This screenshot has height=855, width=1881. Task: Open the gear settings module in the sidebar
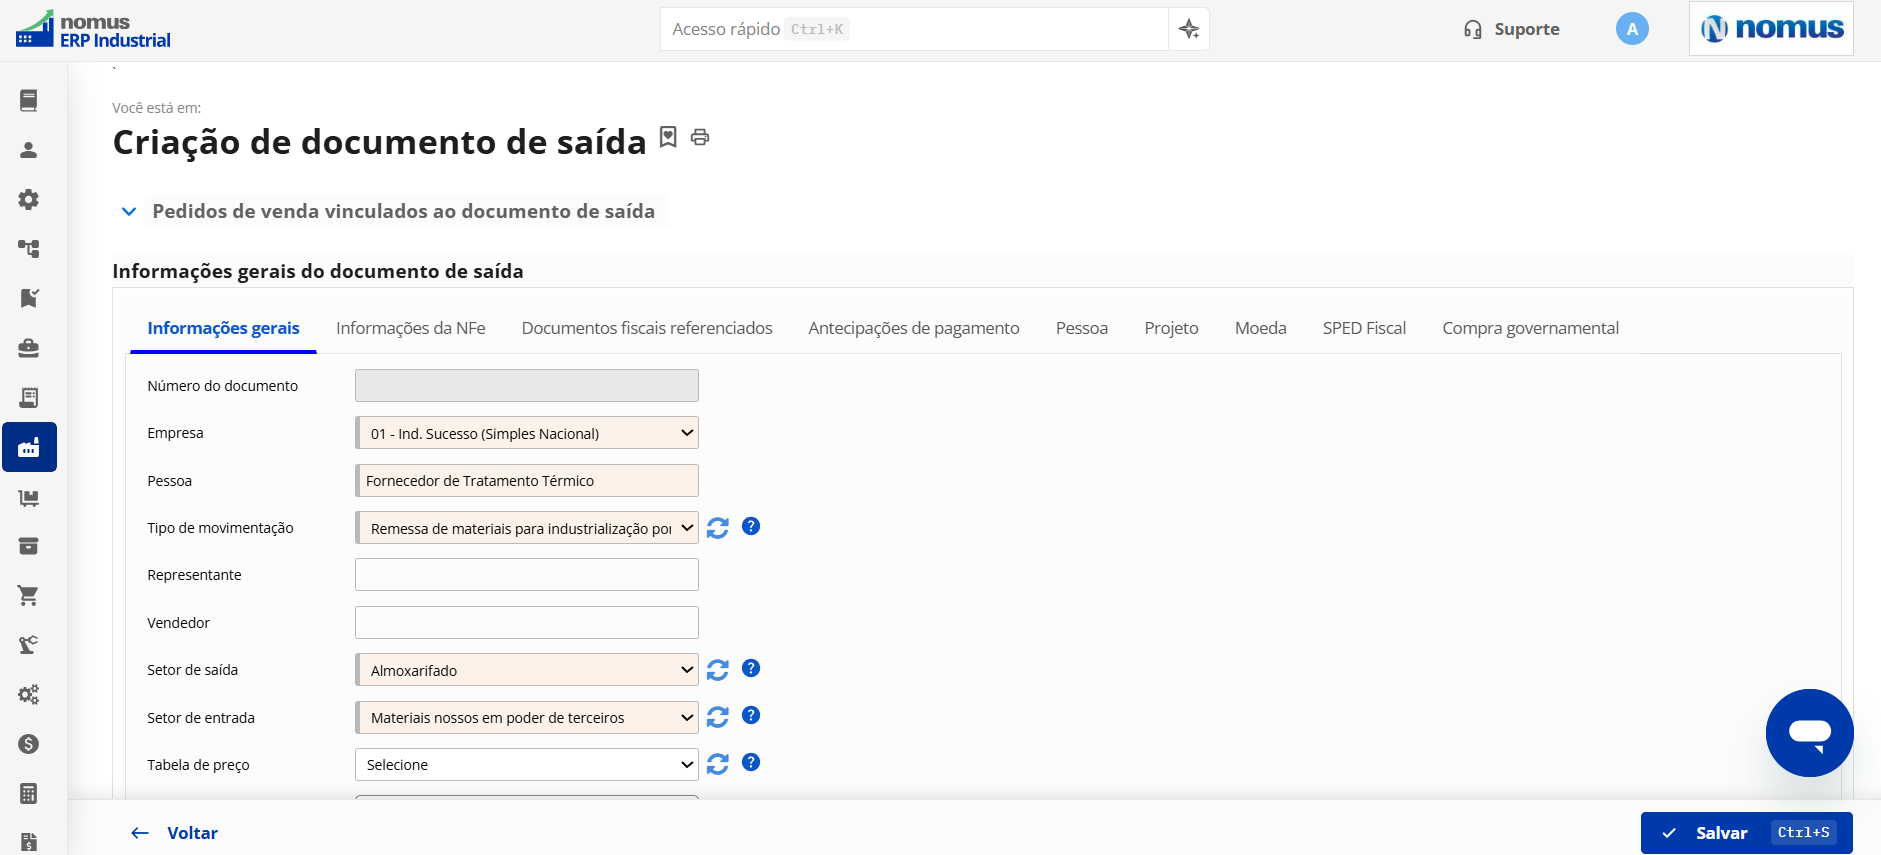point(29,199)
